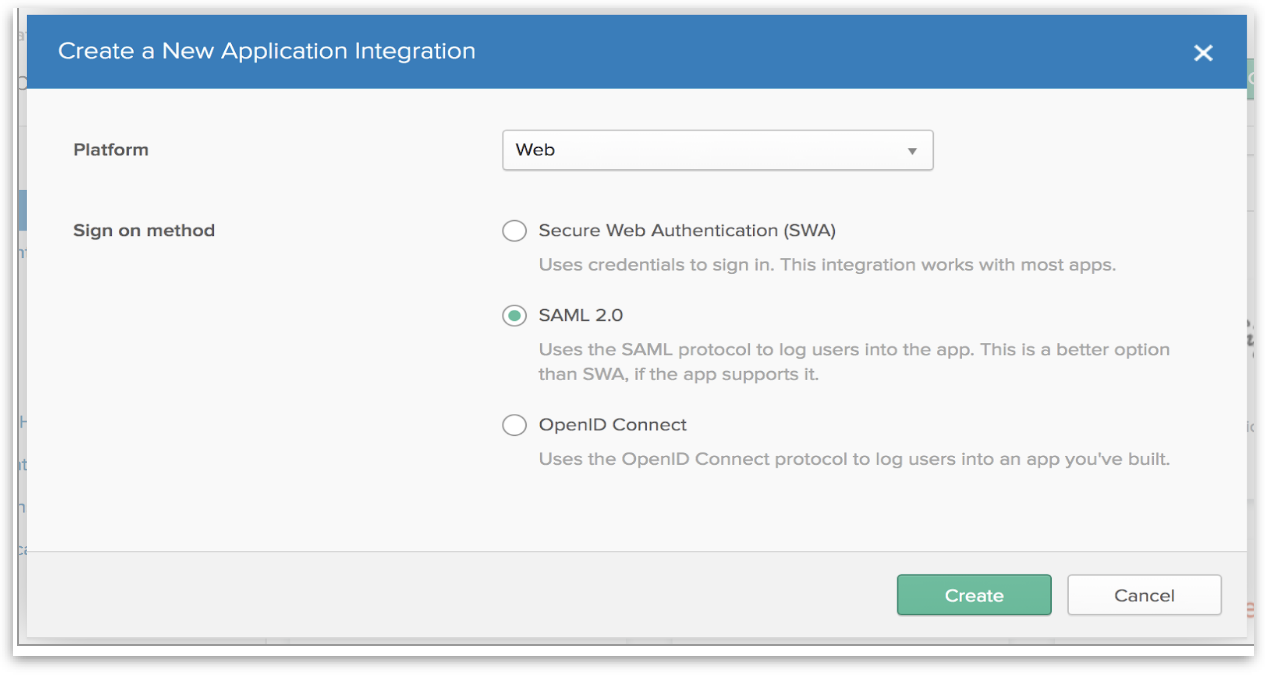Screen dimensions: 1267x675
Task: Click the 'OpenID Connect' option label
Action: (x=612, y=425)
